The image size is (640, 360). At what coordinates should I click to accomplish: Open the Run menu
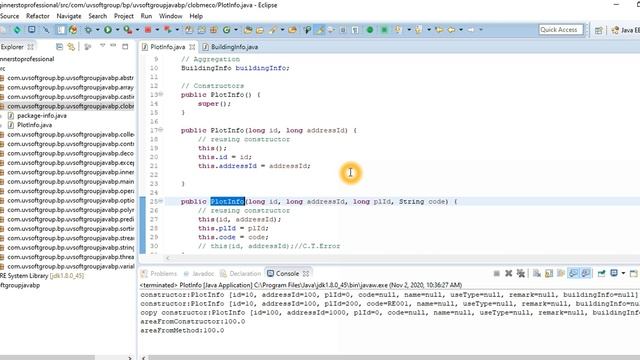click(146, 16)
